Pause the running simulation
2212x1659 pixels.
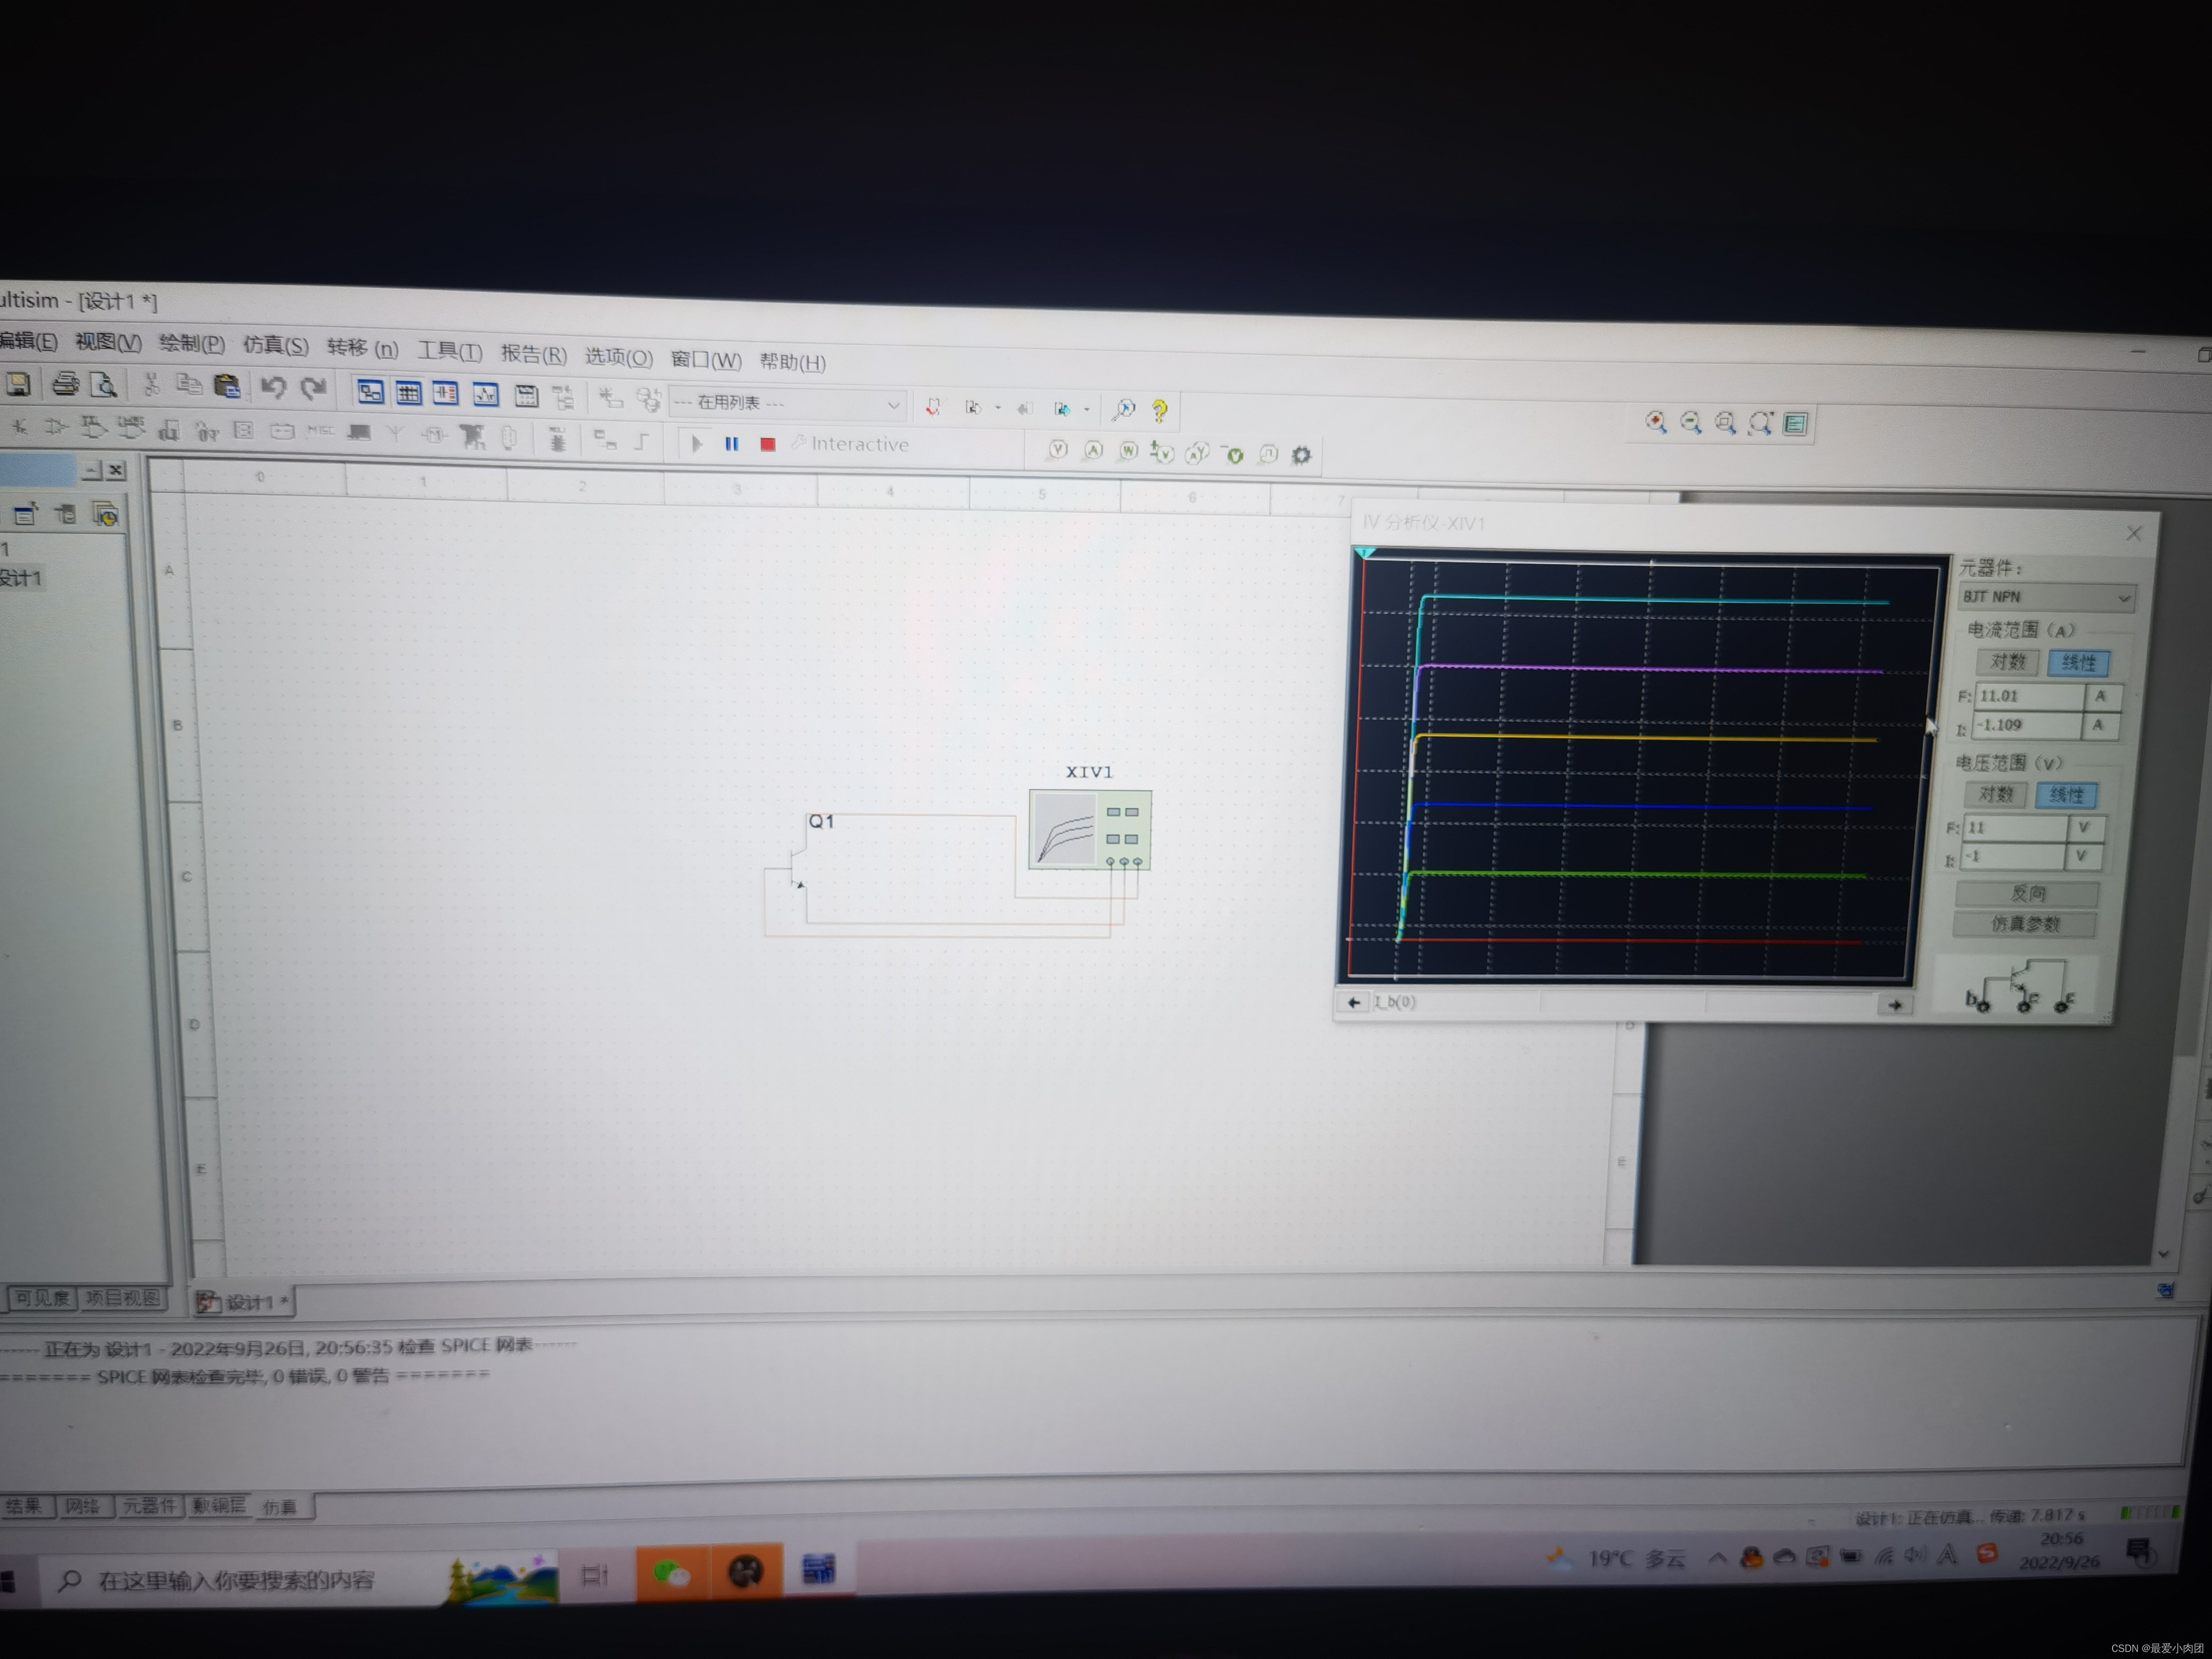732,443
